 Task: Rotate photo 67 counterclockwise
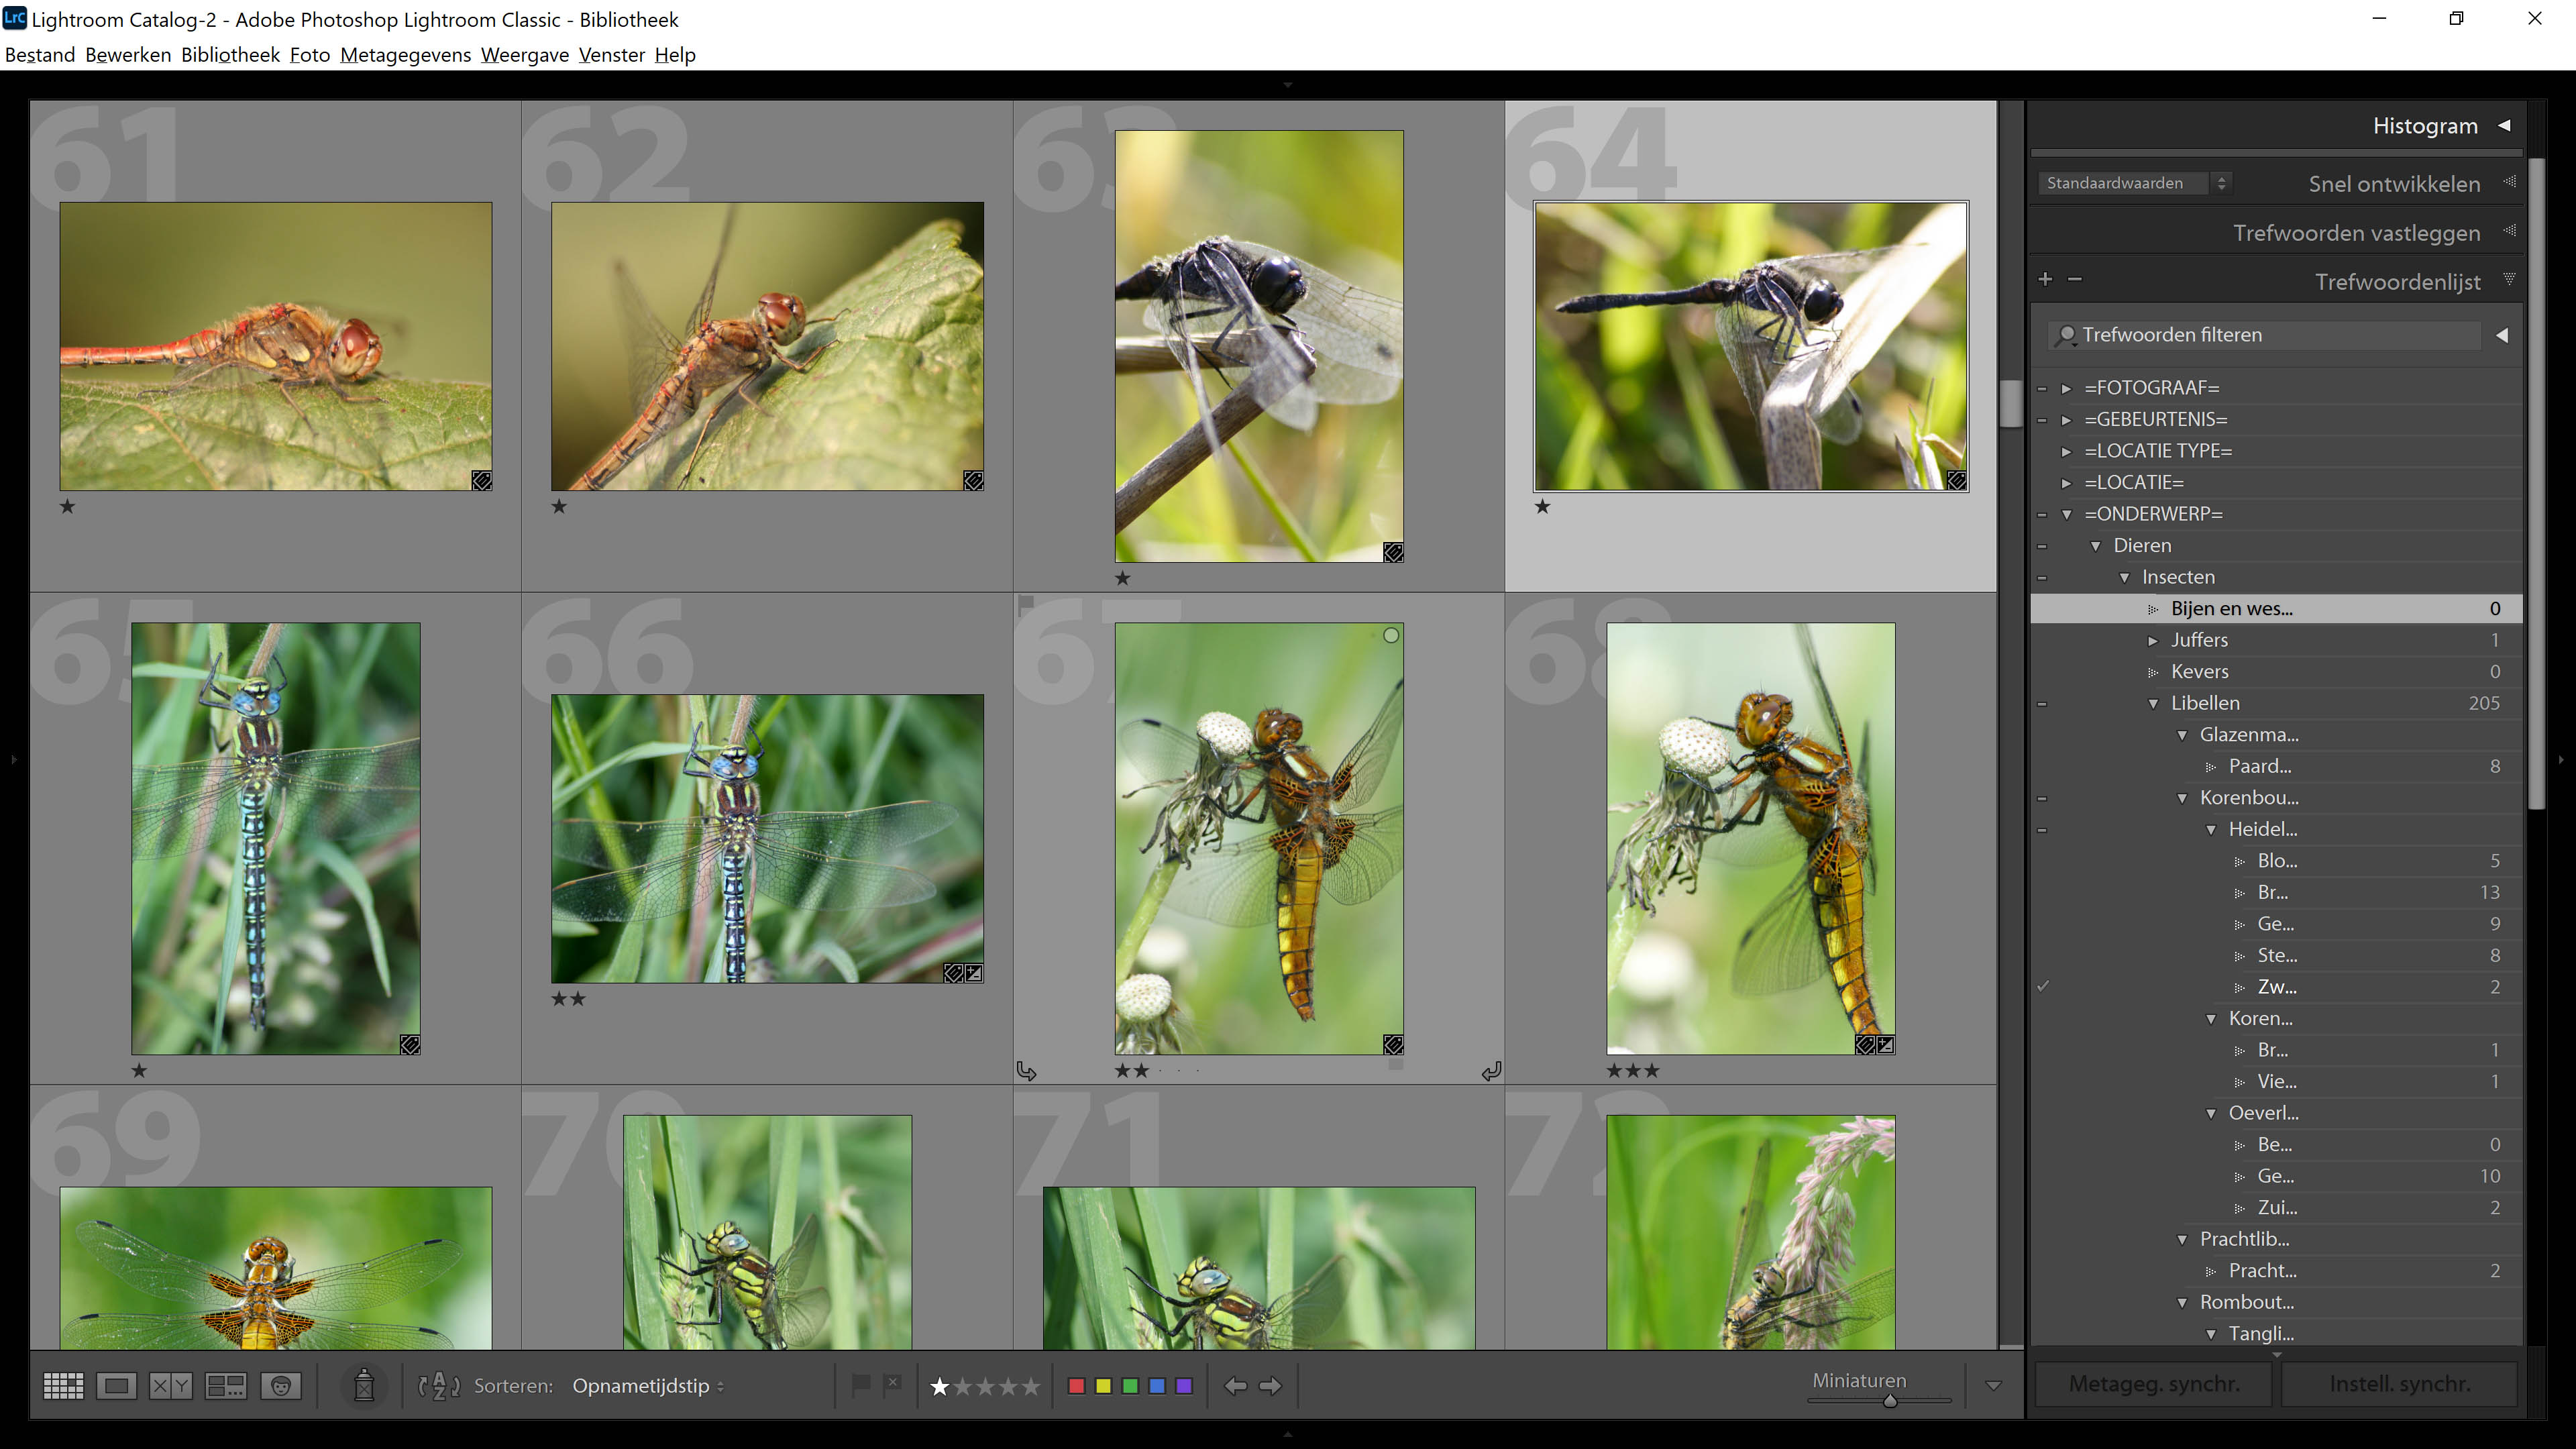click(x=1026, y=1072)
